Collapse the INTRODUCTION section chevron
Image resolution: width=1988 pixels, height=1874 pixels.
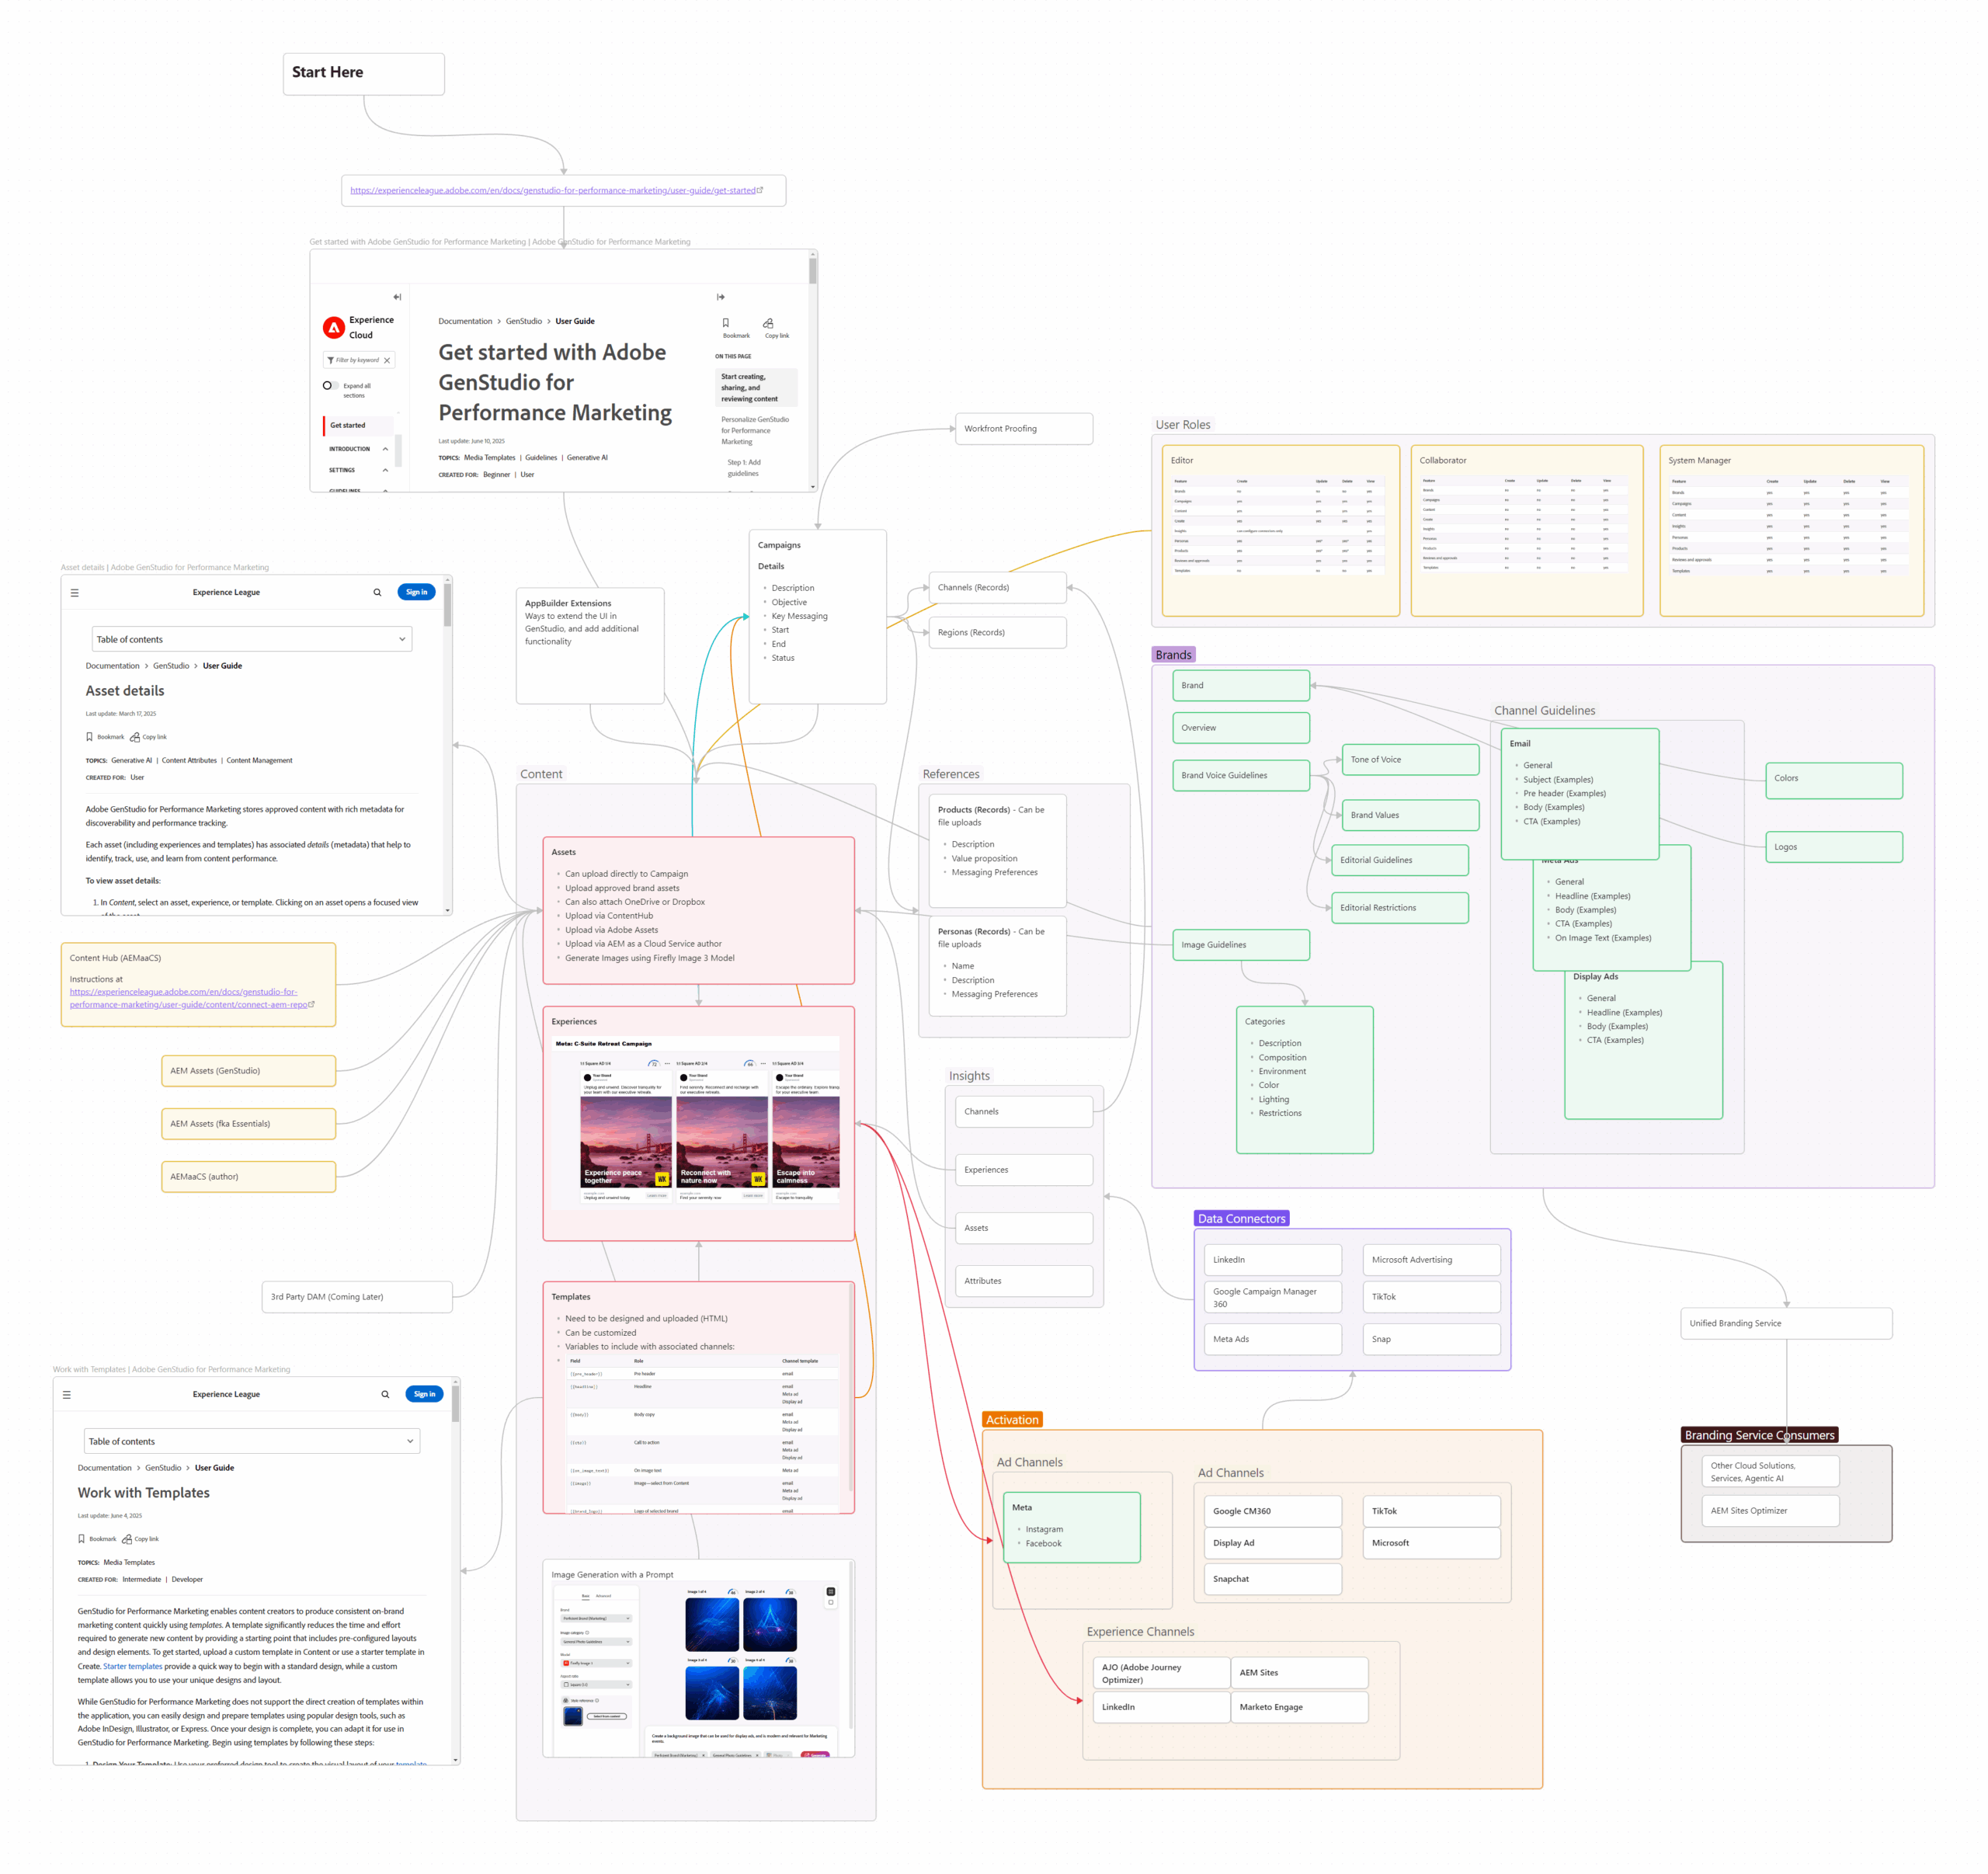click(x=385, y=449)
